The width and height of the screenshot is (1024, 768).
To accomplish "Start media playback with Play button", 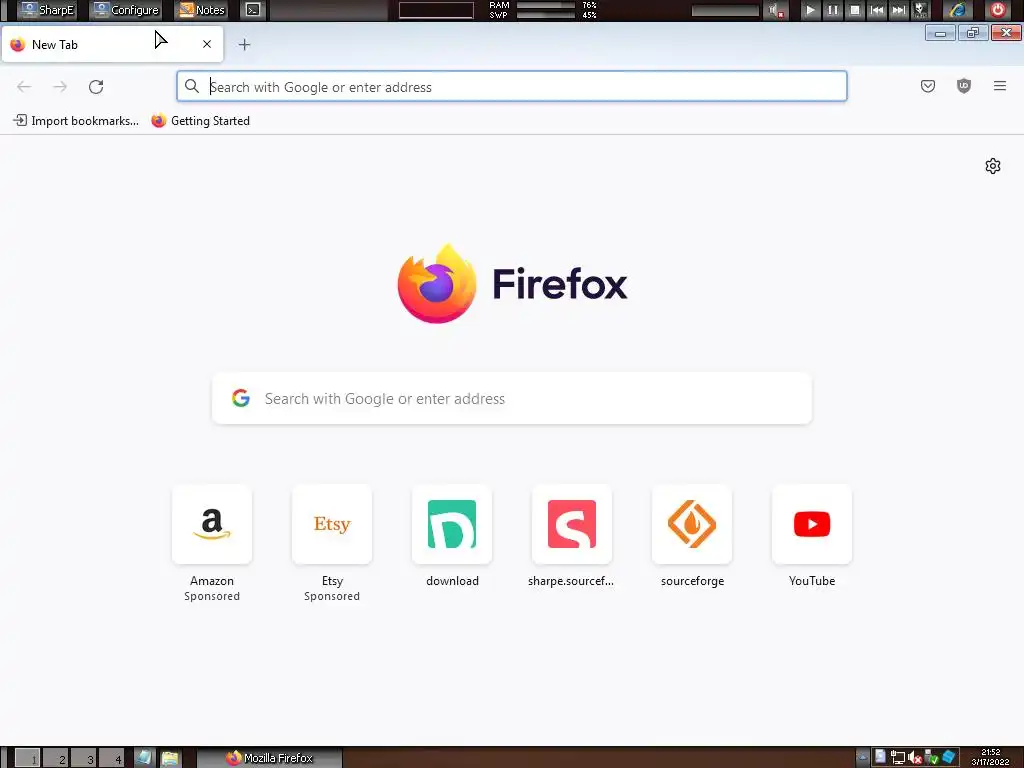I will (810, 10).
